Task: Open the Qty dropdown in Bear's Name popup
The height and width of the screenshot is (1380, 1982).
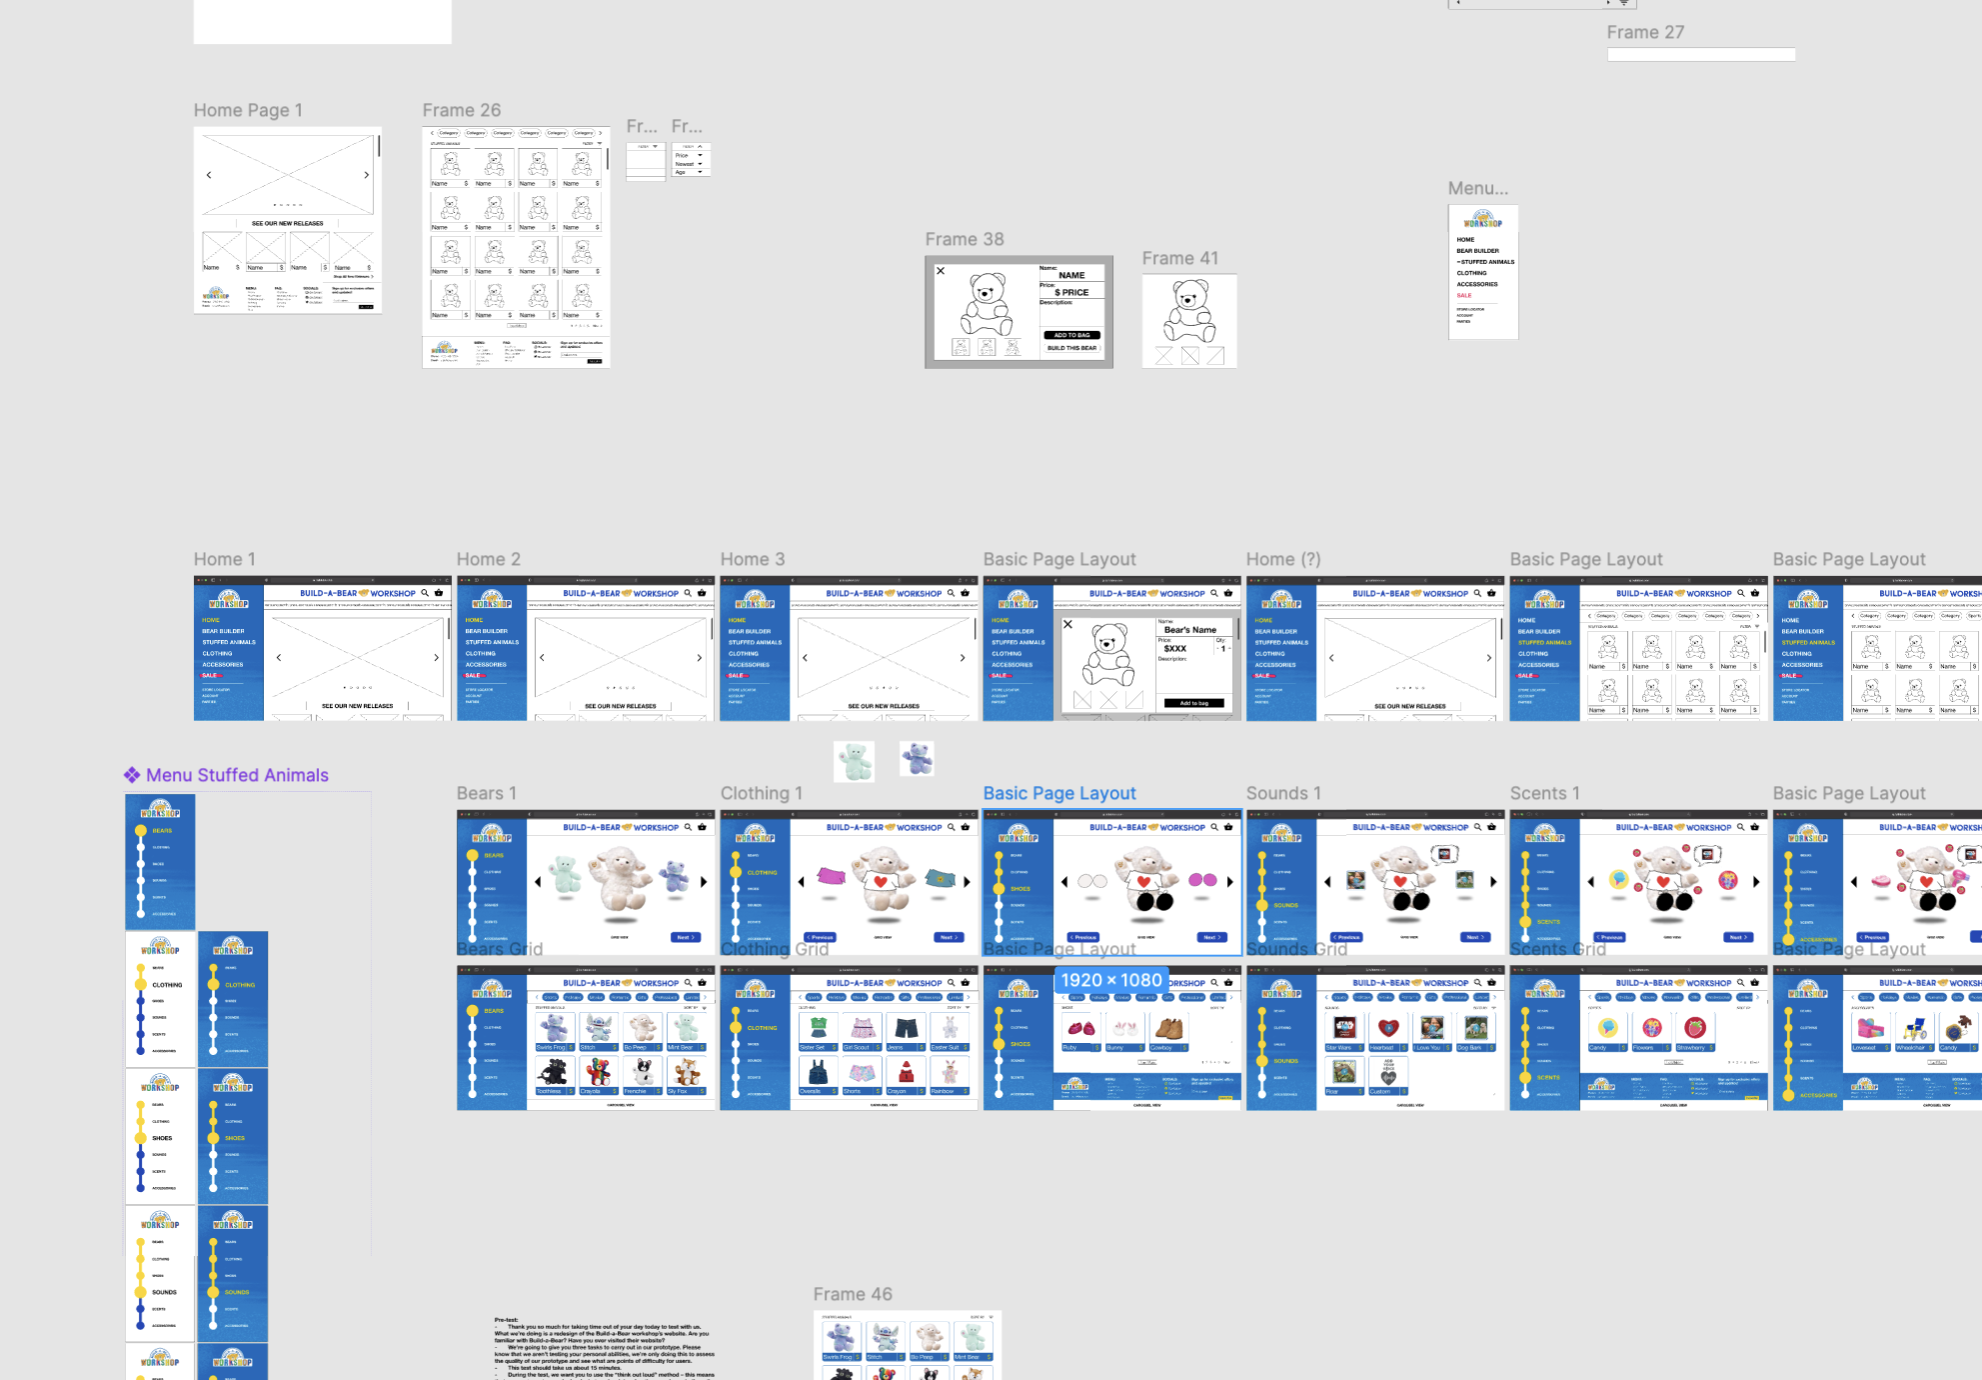Action: tap(1222, 649)
